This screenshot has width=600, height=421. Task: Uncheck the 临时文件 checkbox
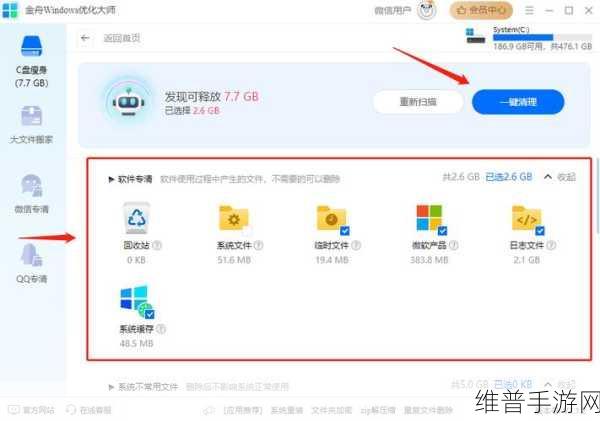coord(345,231)
